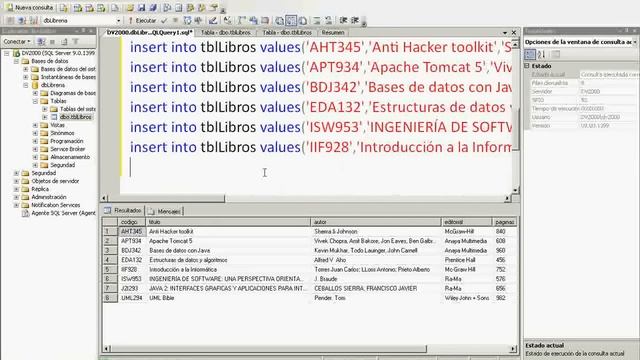Click the autor column header
640x360 pixels.
click(x=376, y=222)
